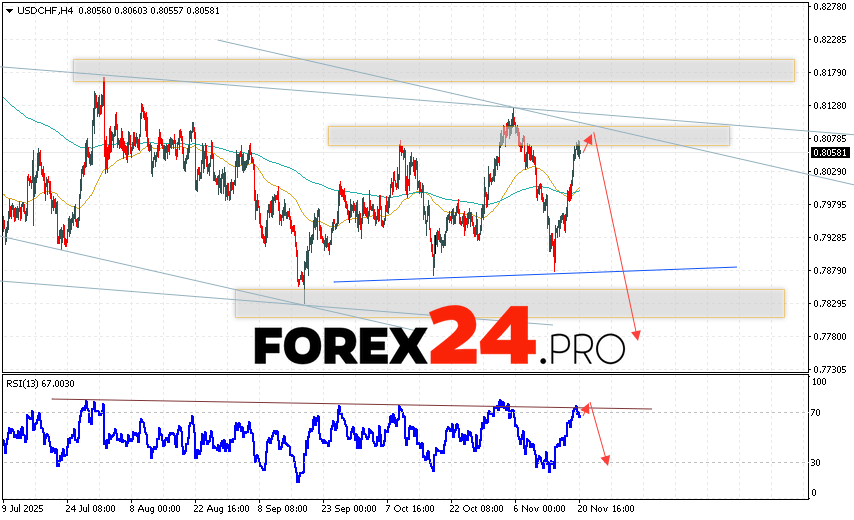Select the bottom gray support zone
This screenshot has width=854, height=520.
coord(509,303)
